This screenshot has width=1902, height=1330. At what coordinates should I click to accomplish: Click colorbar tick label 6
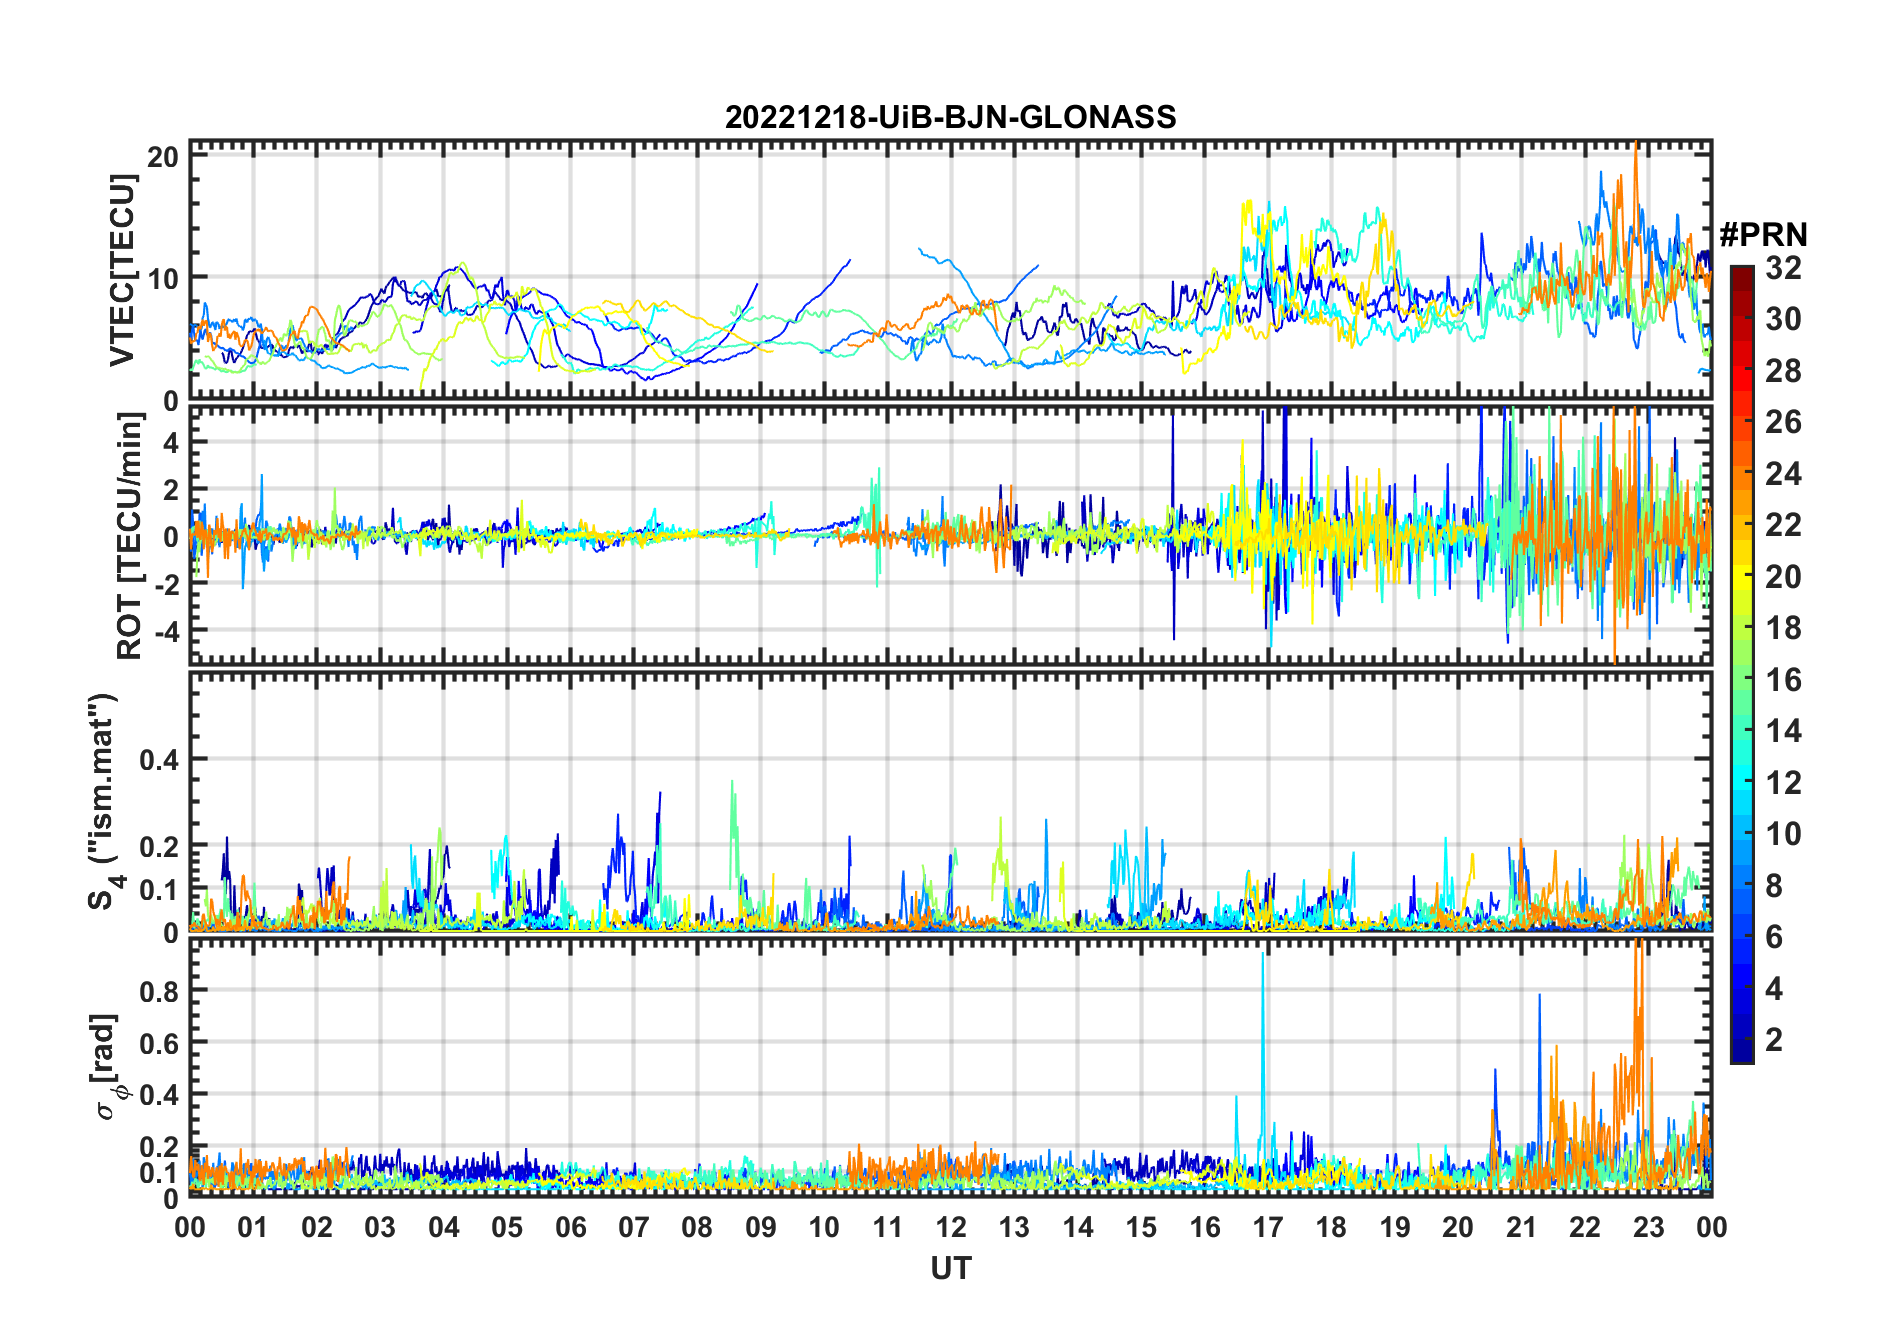[1774, 937]
